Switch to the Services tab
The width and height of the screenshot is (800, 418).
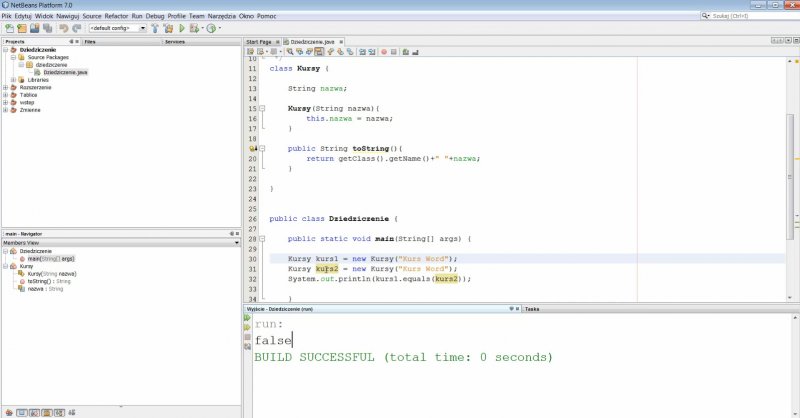coord(174,42)
